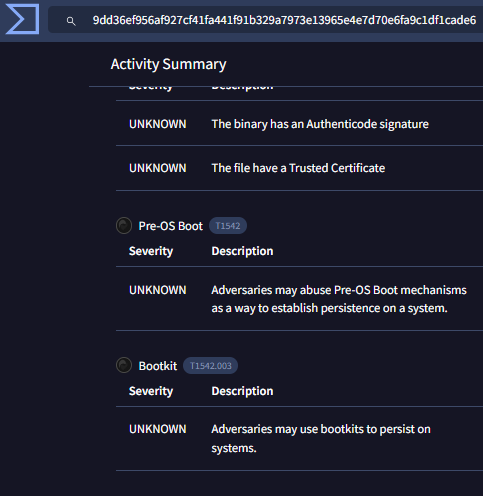Click UNKNOWN severity beside Authenticode signature
The width and height of the screenshot is (483, 496).
click(158, 124)
